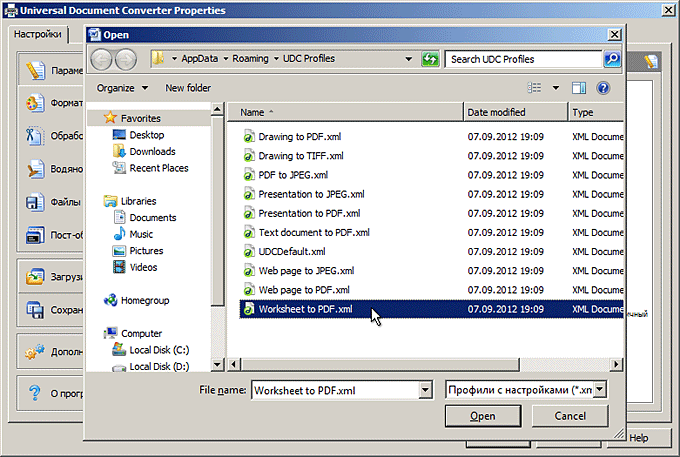Click the file list horizontal scroll right arrow

[616, 364]
